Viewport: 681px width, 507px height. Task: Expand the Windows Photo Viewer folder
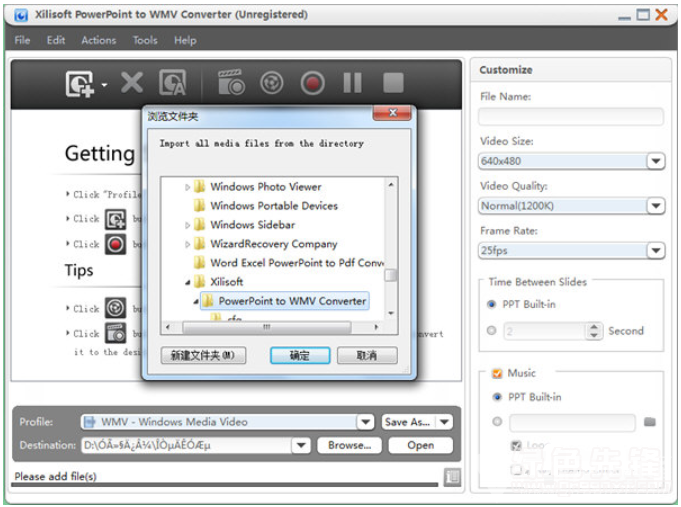point(188,187)
